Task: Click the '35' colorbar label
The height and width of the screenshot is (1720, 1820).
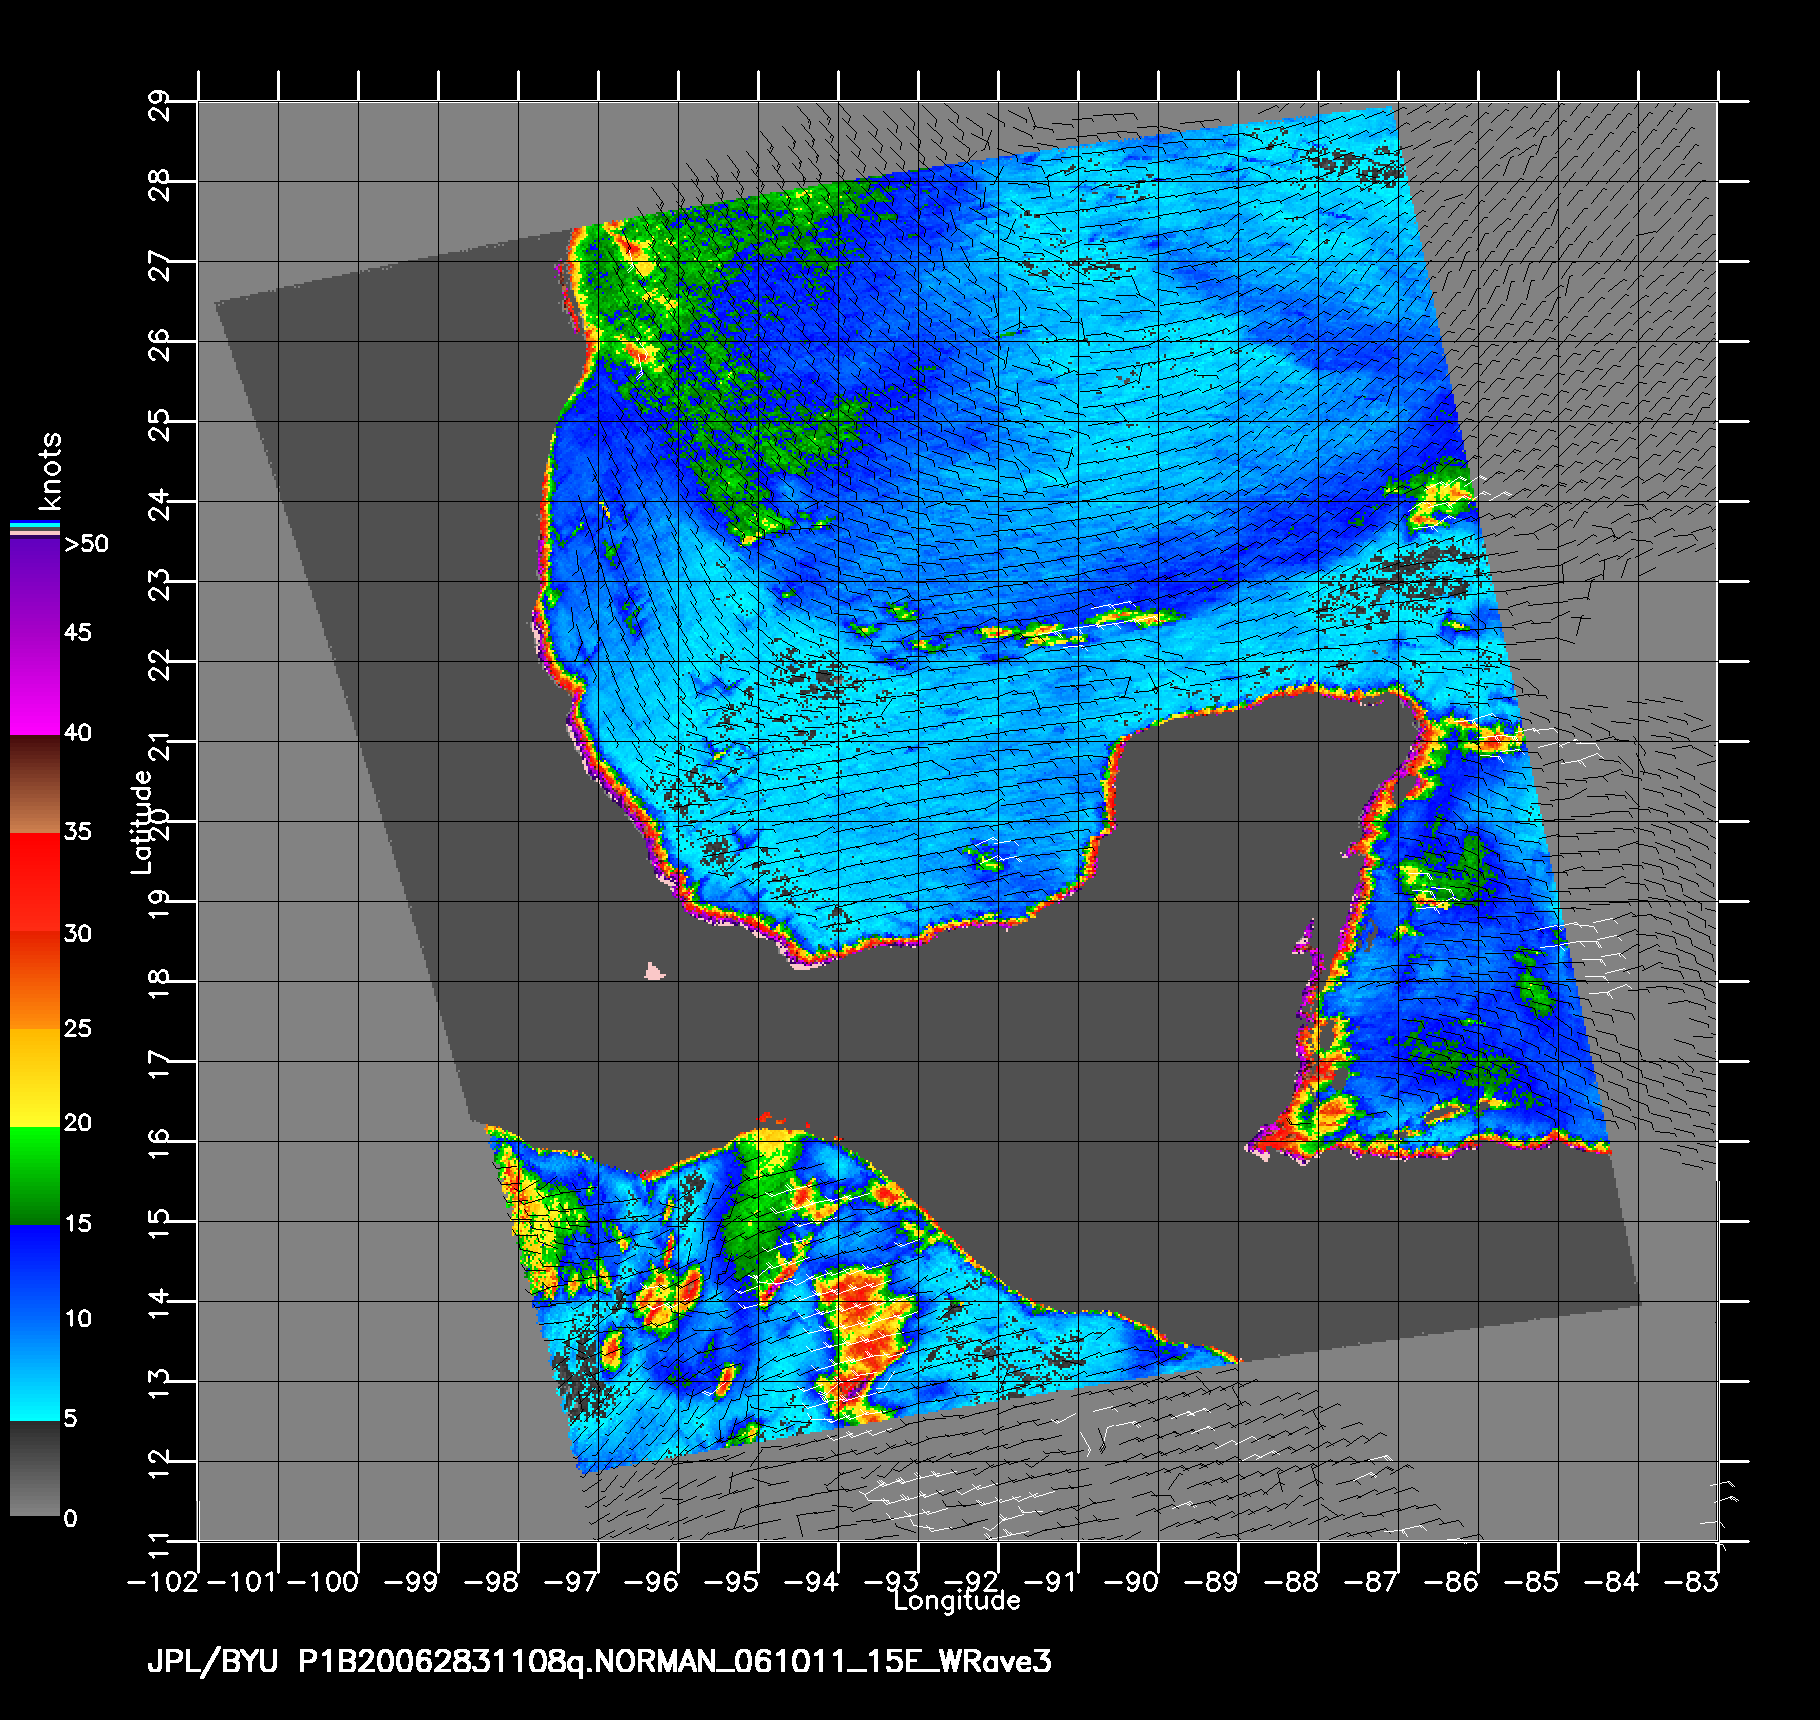Action: [x=78, y=831]
